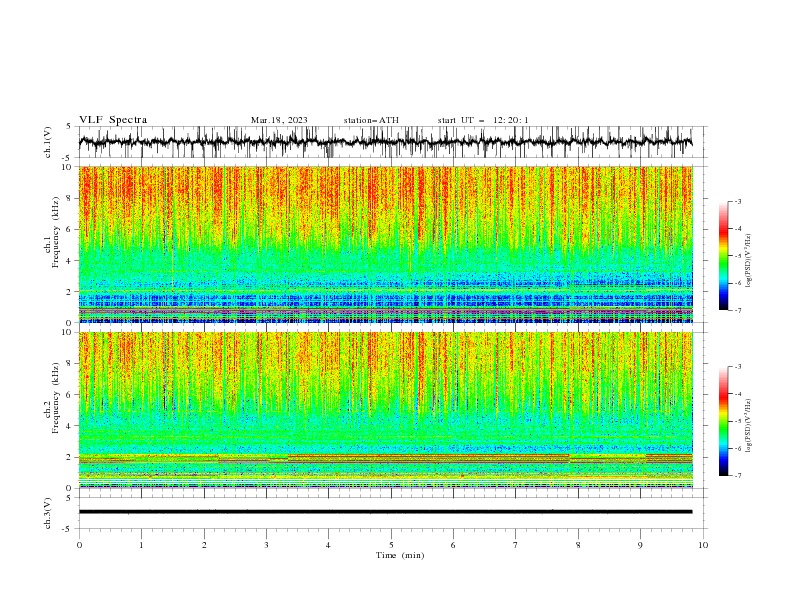Click the ch.1 waveform trace
The image size is (792, 612).
coord(385,142)
